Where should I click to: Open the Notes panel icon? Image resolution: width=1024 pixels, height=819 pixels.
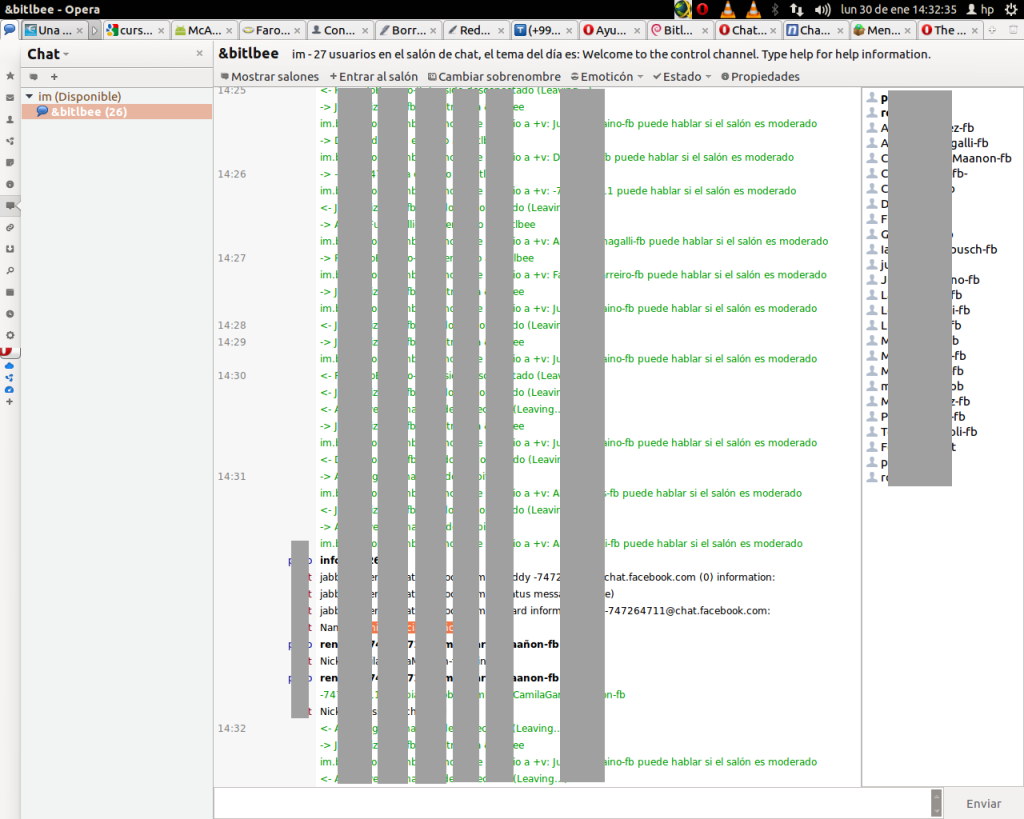tap(10, 163)
